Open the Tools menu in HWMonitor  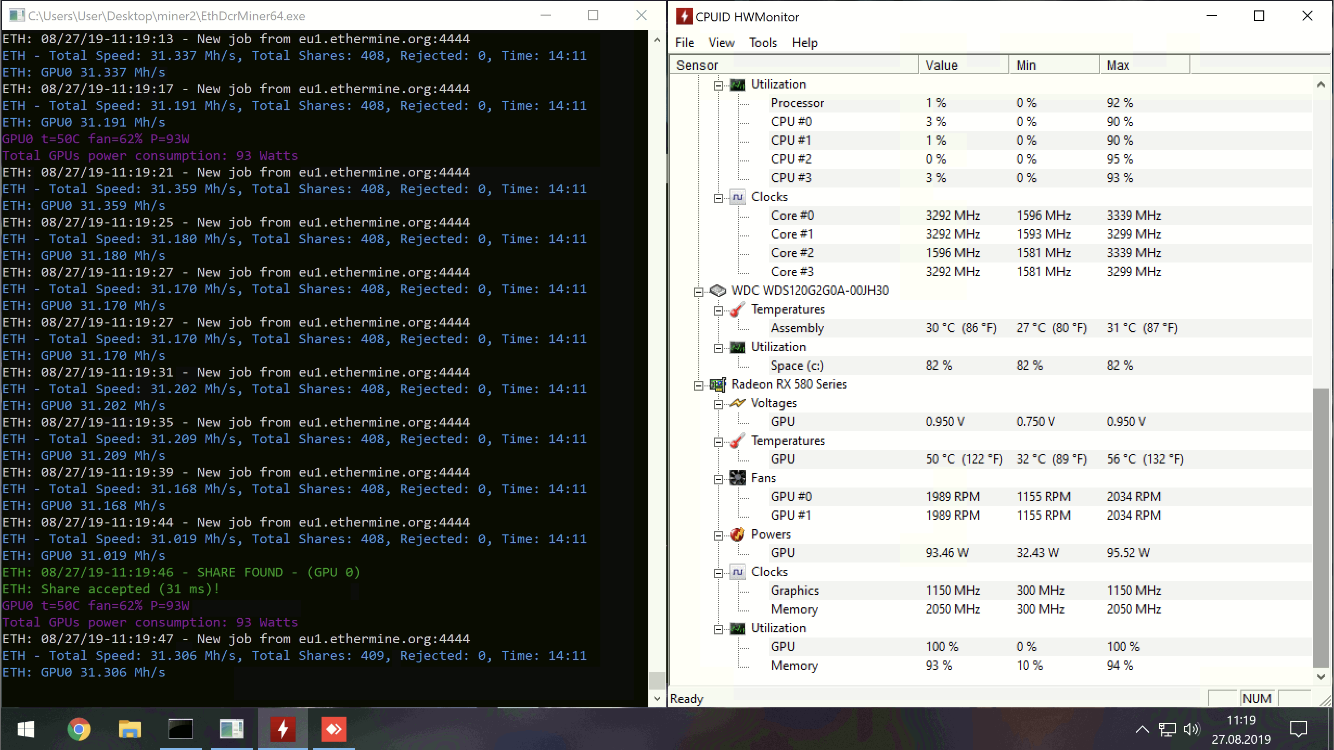(x=763, y=43)
